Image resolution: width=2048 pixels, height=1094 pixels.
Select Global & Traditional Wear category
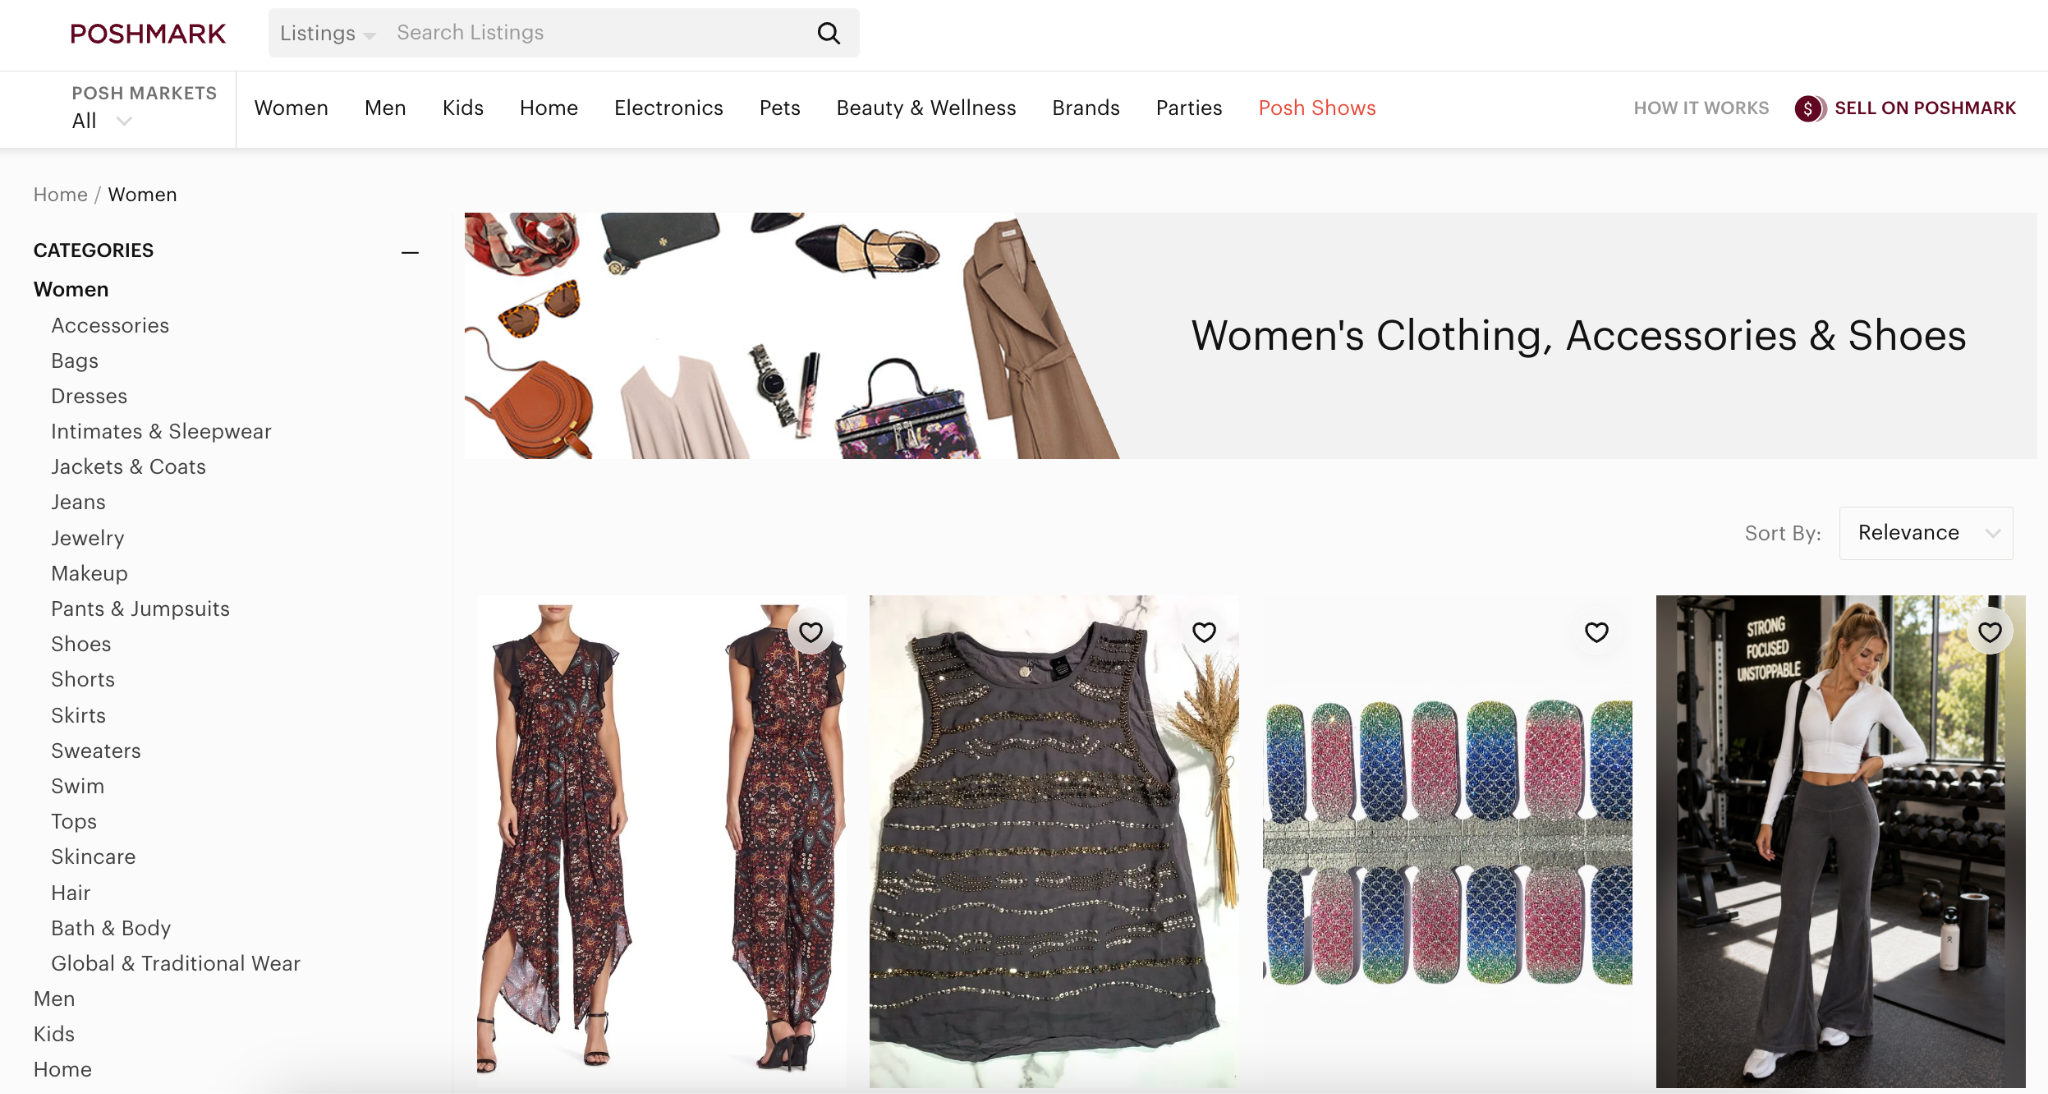(176, 964)
